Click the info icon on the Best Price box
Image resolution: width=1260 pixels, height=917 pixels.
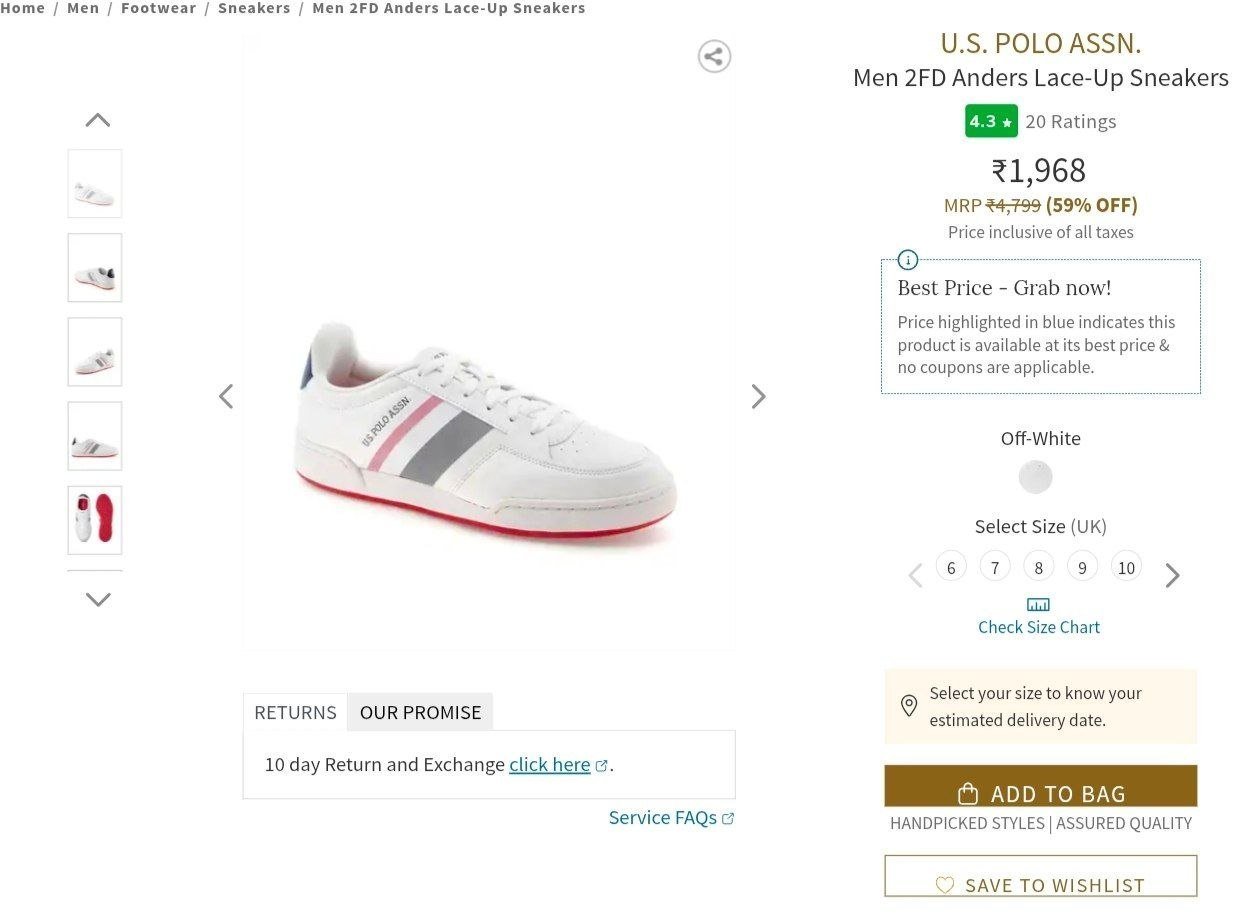(908, 260)
